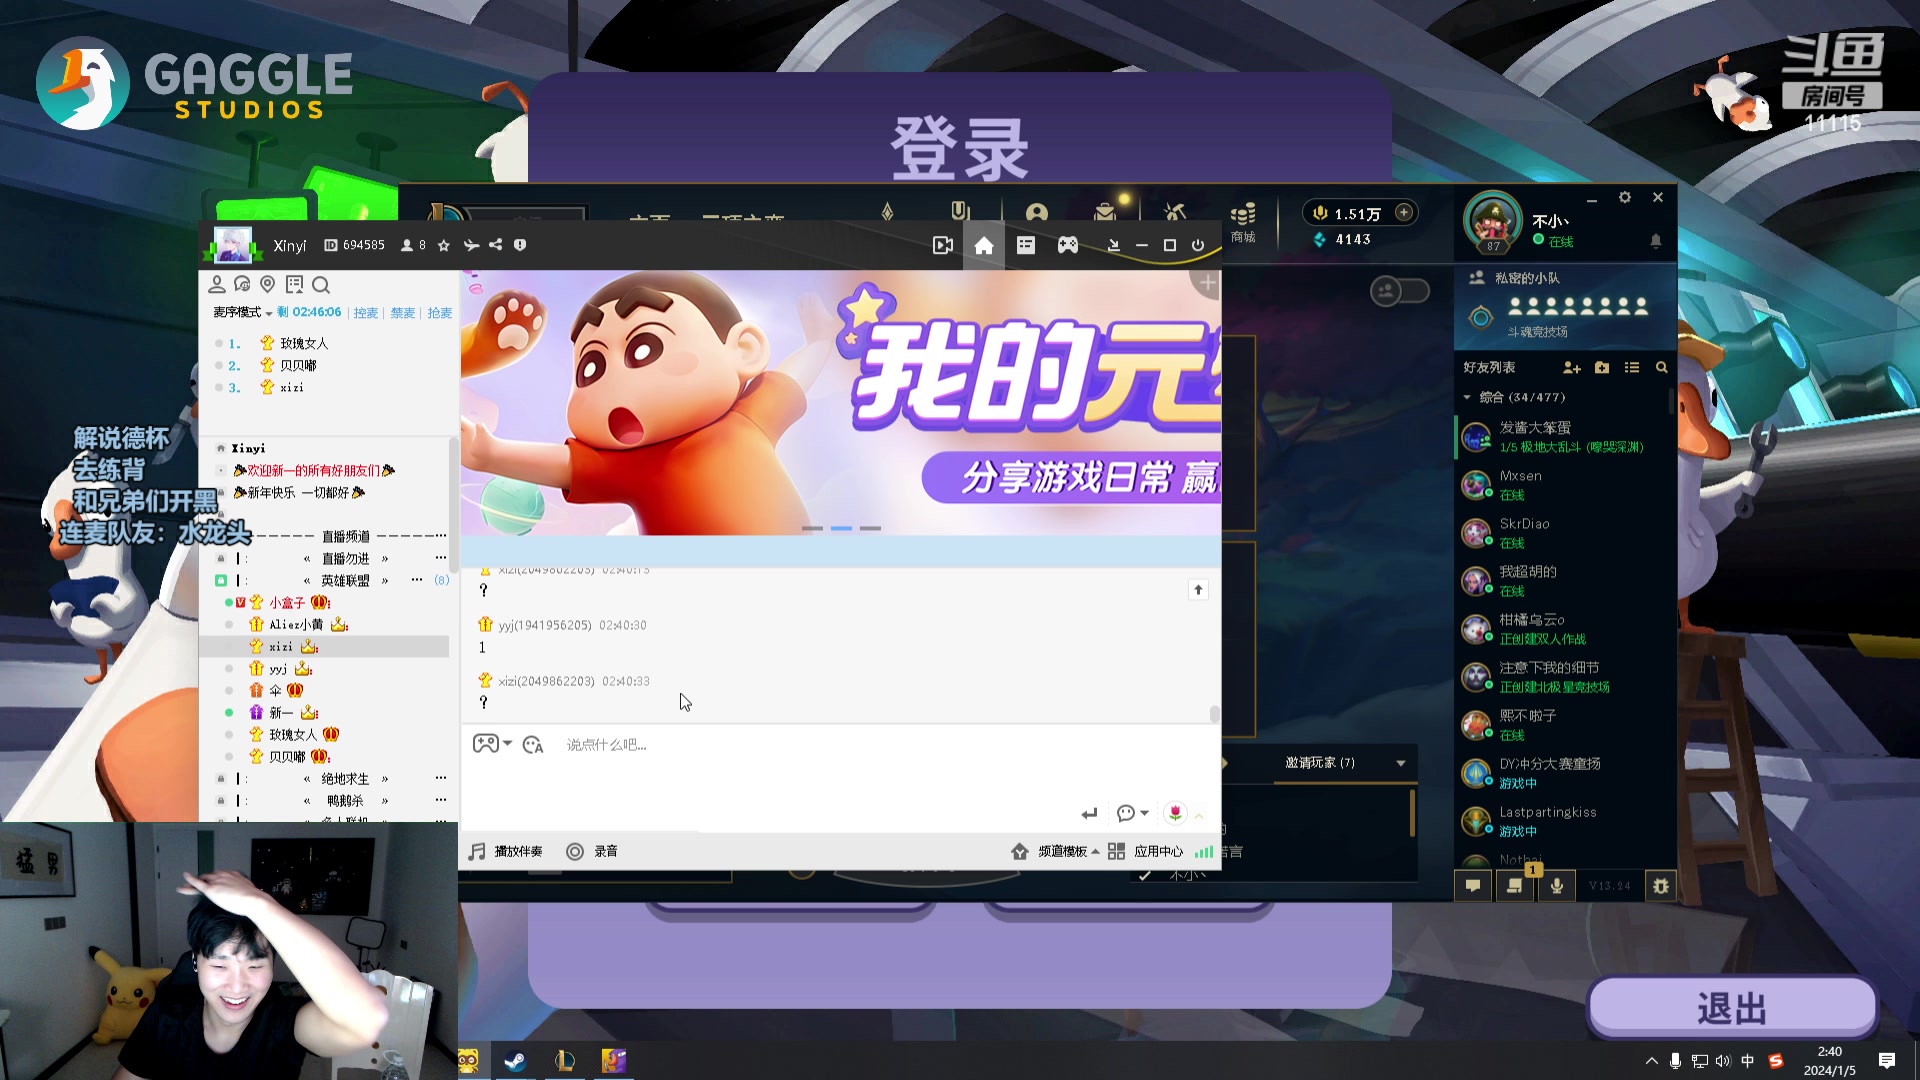This screenshot has width=1920, height=1080.
Task: Open the home tab in Xinyi window
Action: [984, 246]
